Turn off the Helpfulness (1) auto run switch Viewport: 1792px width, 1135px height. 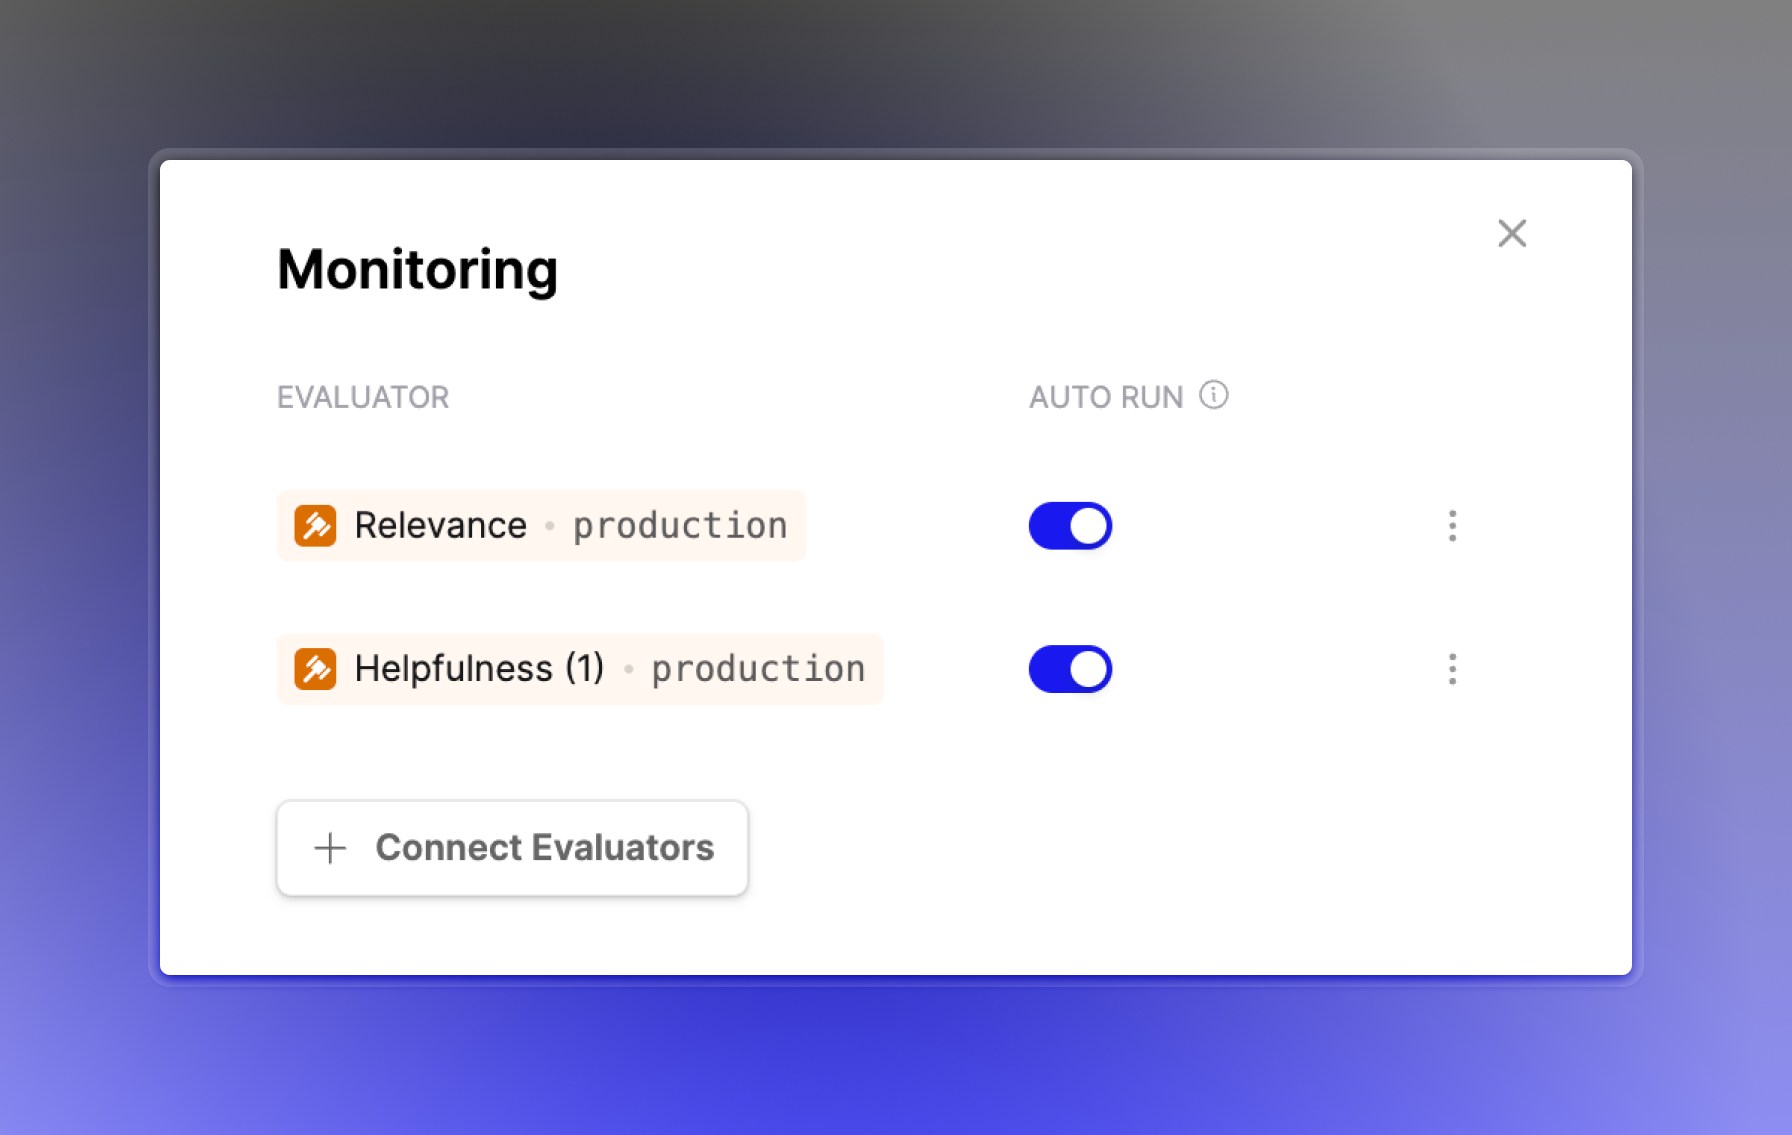tap(1070, 669)
